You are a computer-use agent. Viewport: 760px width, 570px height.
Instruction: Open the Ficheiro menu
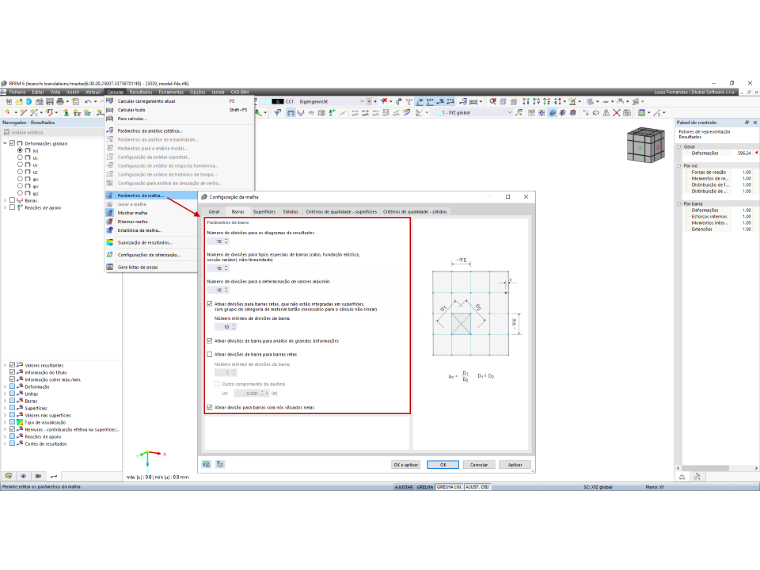coord(17,92)
